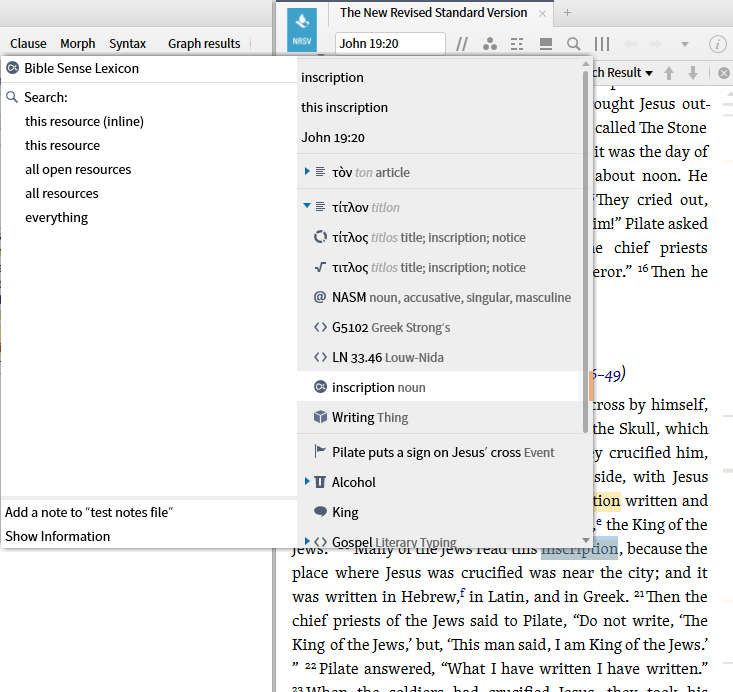Choose 'all open resources' search

(78, 169)
